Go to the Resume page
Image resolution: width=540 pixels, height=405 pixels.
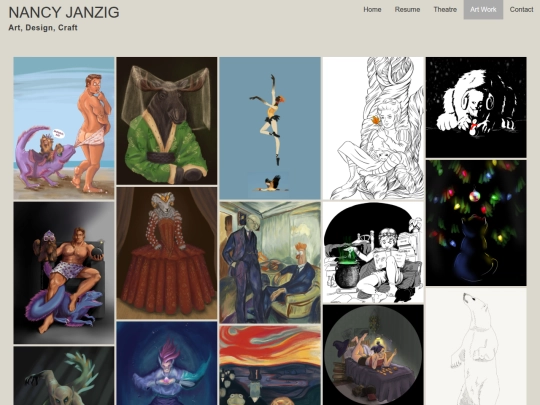(x=407, y=9)
